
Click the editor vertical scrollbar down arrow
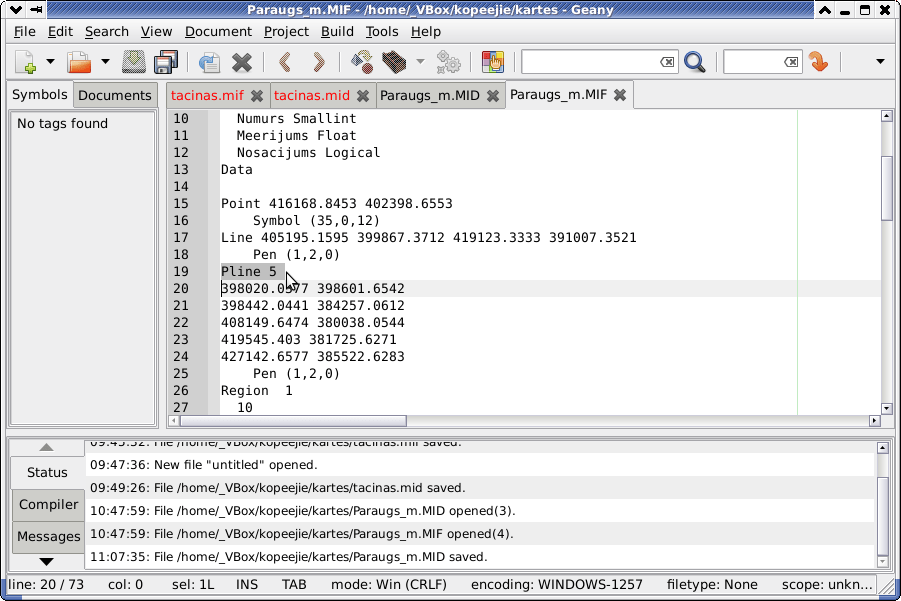click(886, 409)
